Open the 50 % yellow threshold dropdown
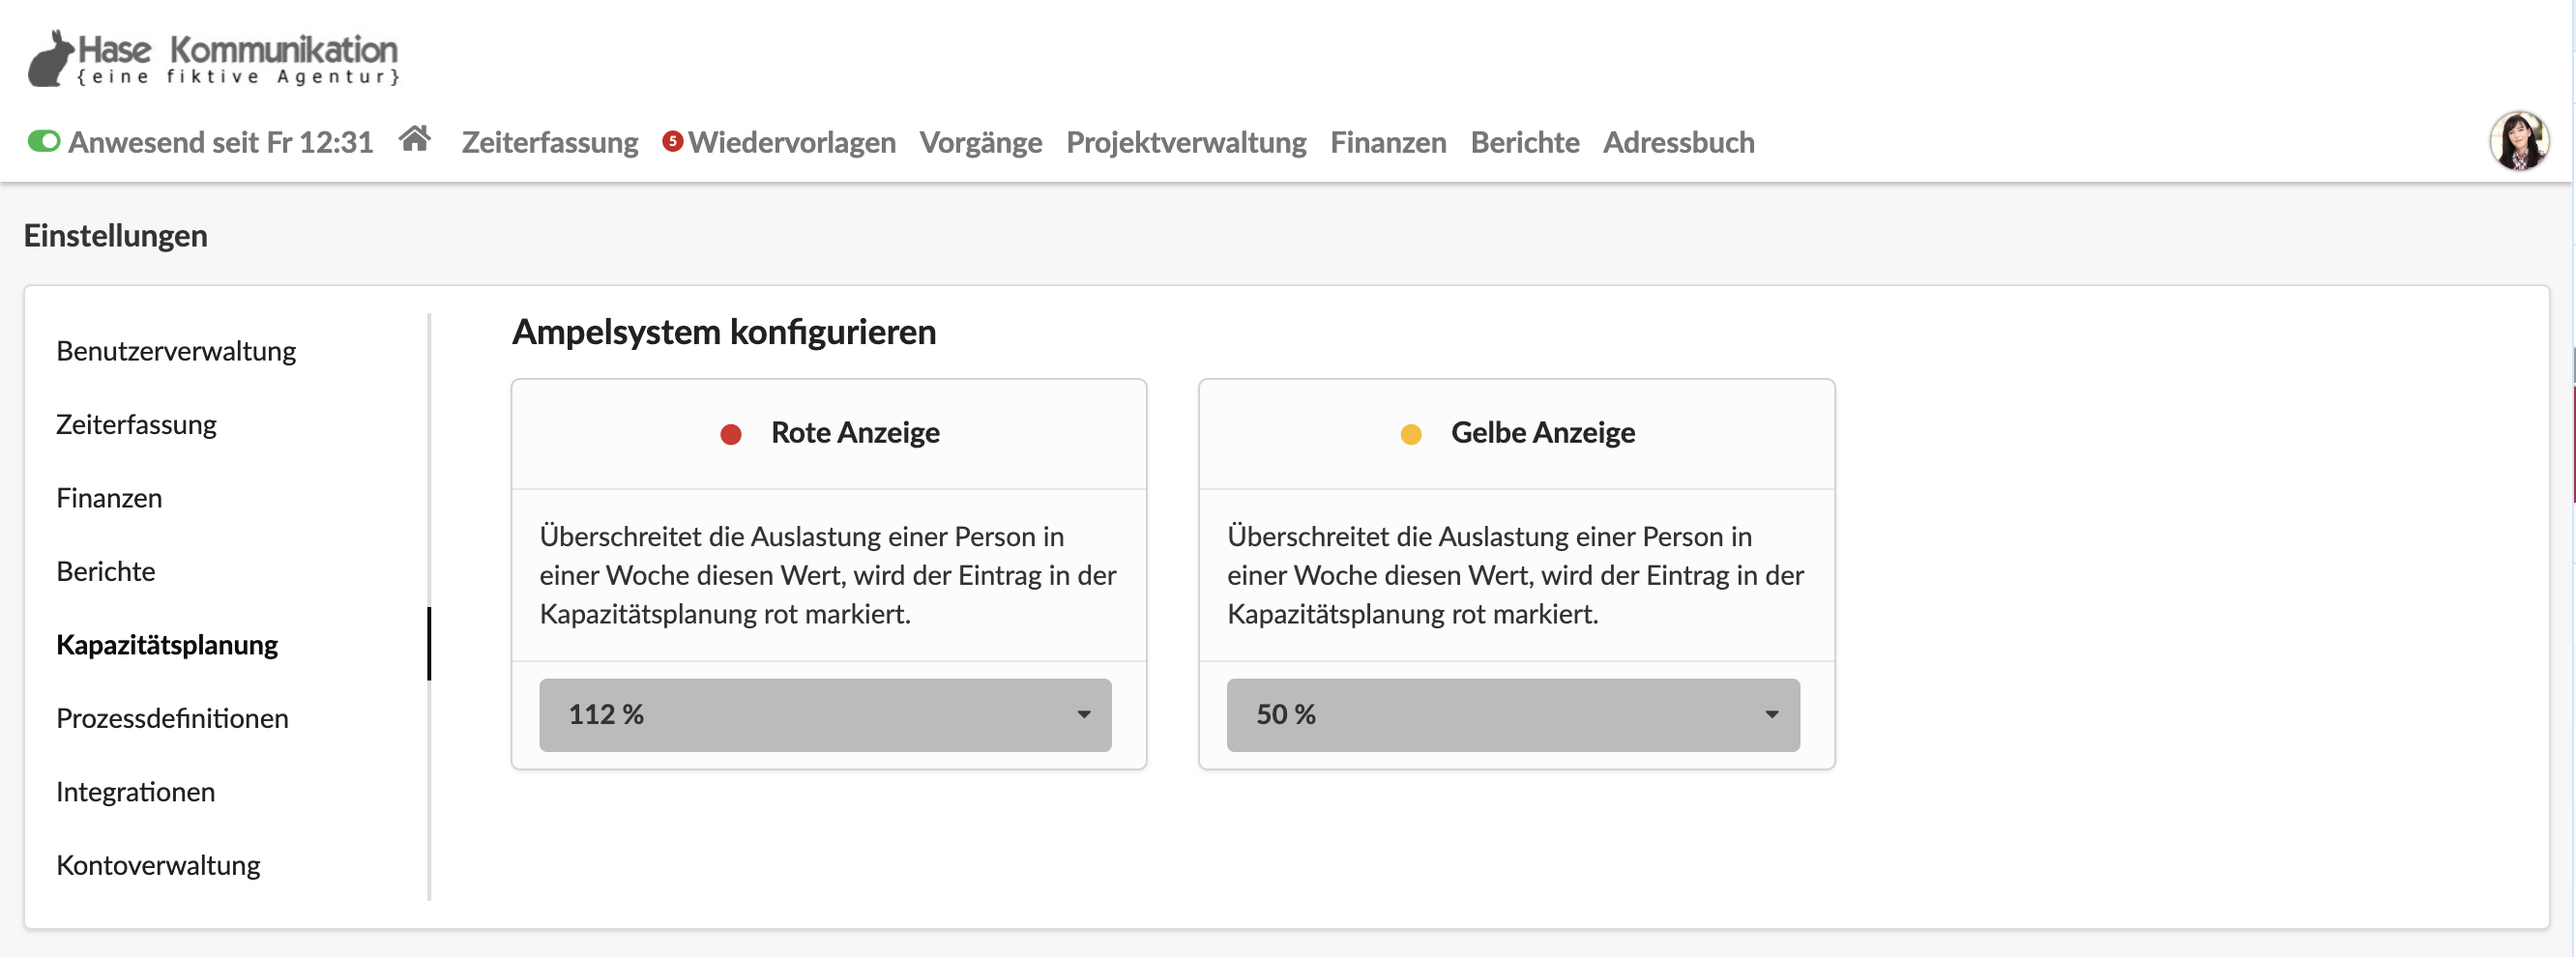Viewport: 2576px width, 957px height. click(x=1513, y=715)
